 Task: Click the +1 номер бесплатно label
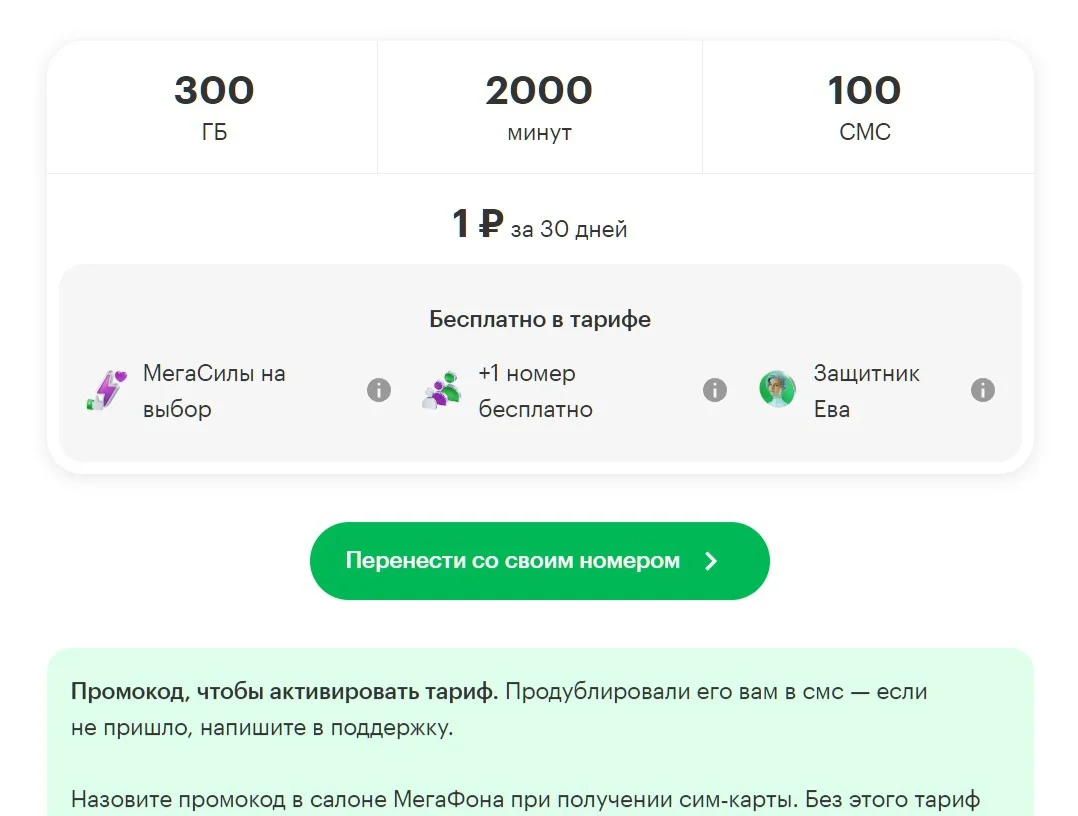click(535, 391)
